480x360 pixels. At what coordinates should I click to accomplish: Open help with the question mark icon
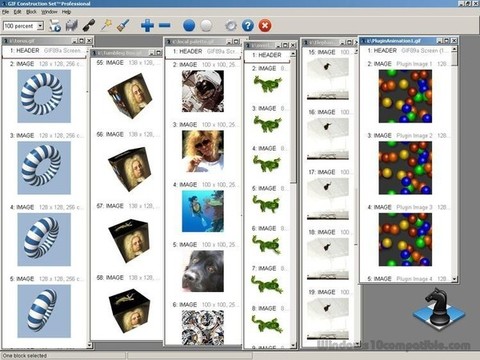[x=248, y=26]
